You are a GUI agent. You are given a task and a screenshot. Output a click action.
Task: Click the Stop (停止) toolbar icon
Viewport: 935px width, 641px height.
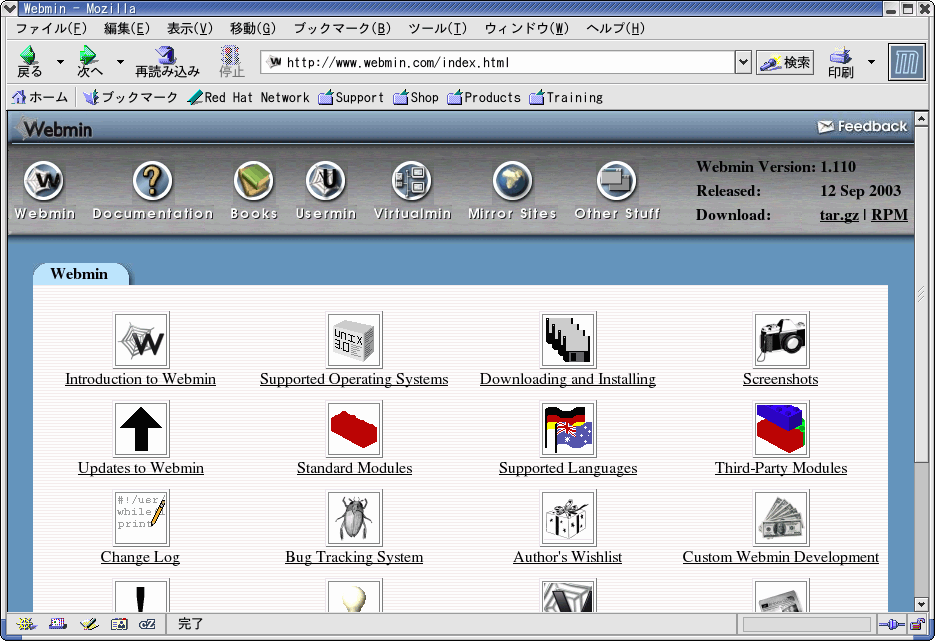(231, 61)
